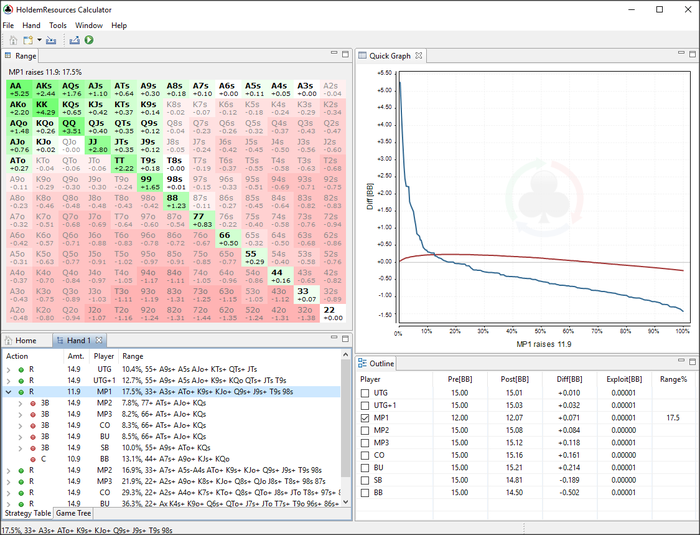The image size is (700, 535).
Task: Maximize the Quick Graph panel
Action: 692,54
